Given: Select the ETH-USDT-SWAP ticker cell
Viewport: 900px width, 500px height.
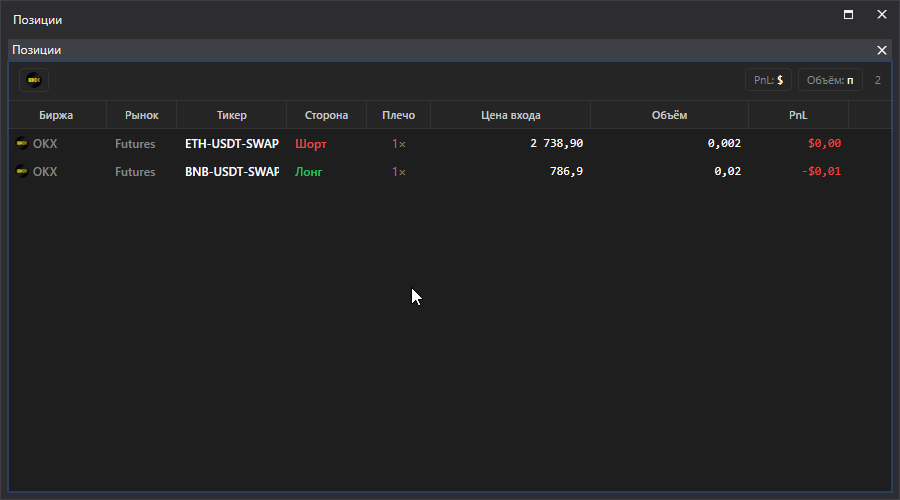Looking at the screenshot, I should coord(232,144).
